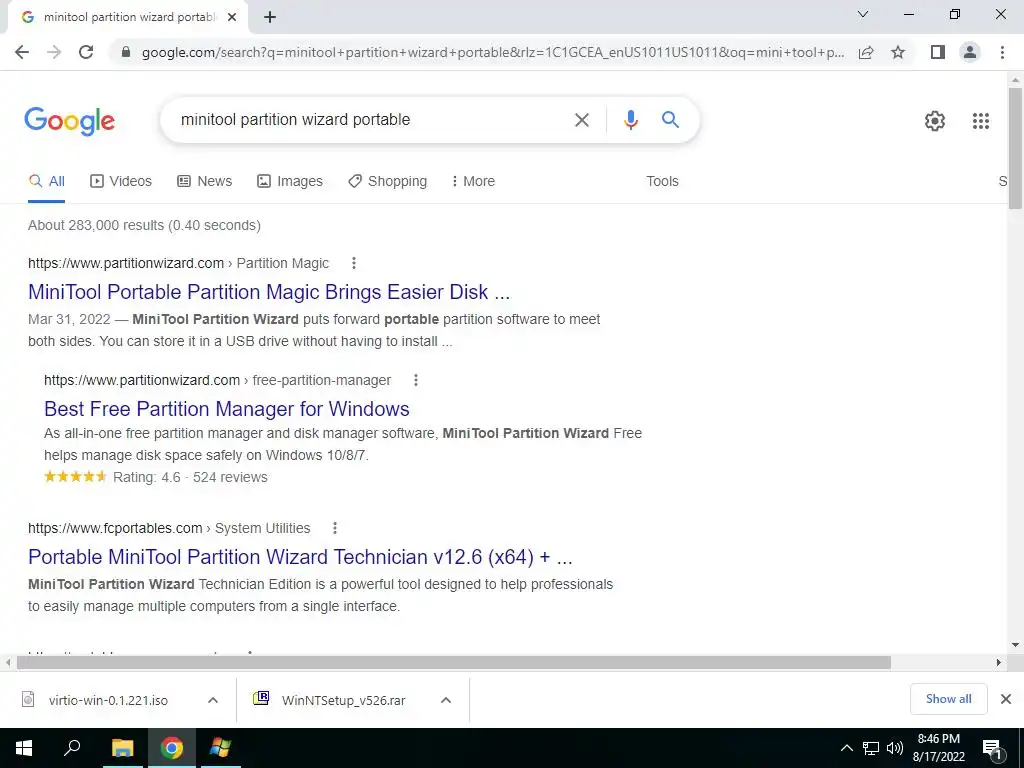Viewport: 1024px width, 768px height.
Task: Open options for partitionwizard.com Partition Magic result
Action: 354,263
